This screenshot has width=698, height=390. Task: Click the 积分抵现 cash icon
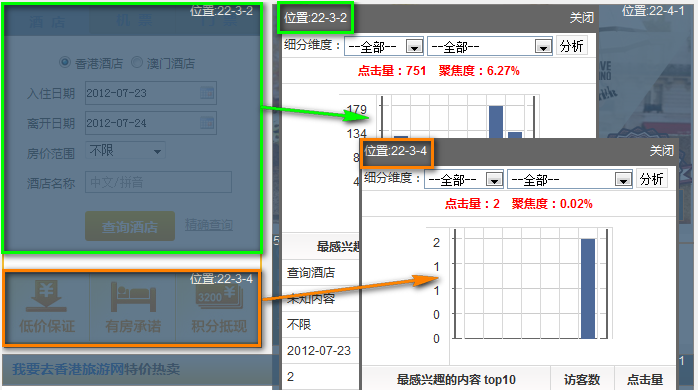219,296
